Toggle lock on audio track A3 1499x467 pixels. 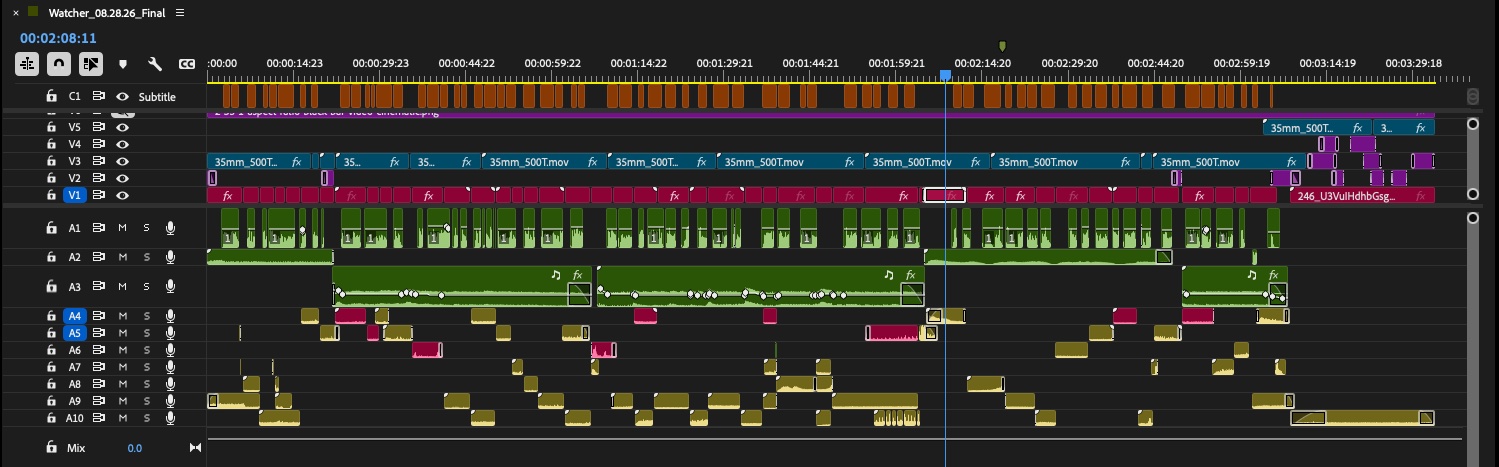tap(51, 287)
